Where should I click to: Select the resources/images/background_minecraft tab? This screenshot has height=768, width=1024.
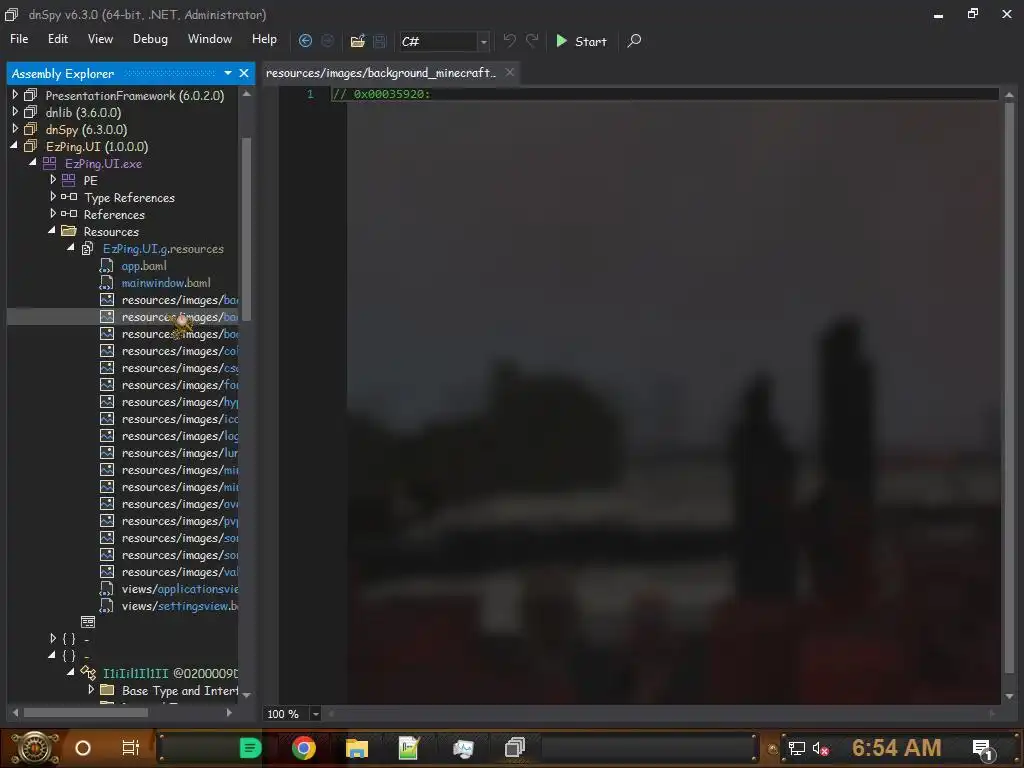coord(381,72)
